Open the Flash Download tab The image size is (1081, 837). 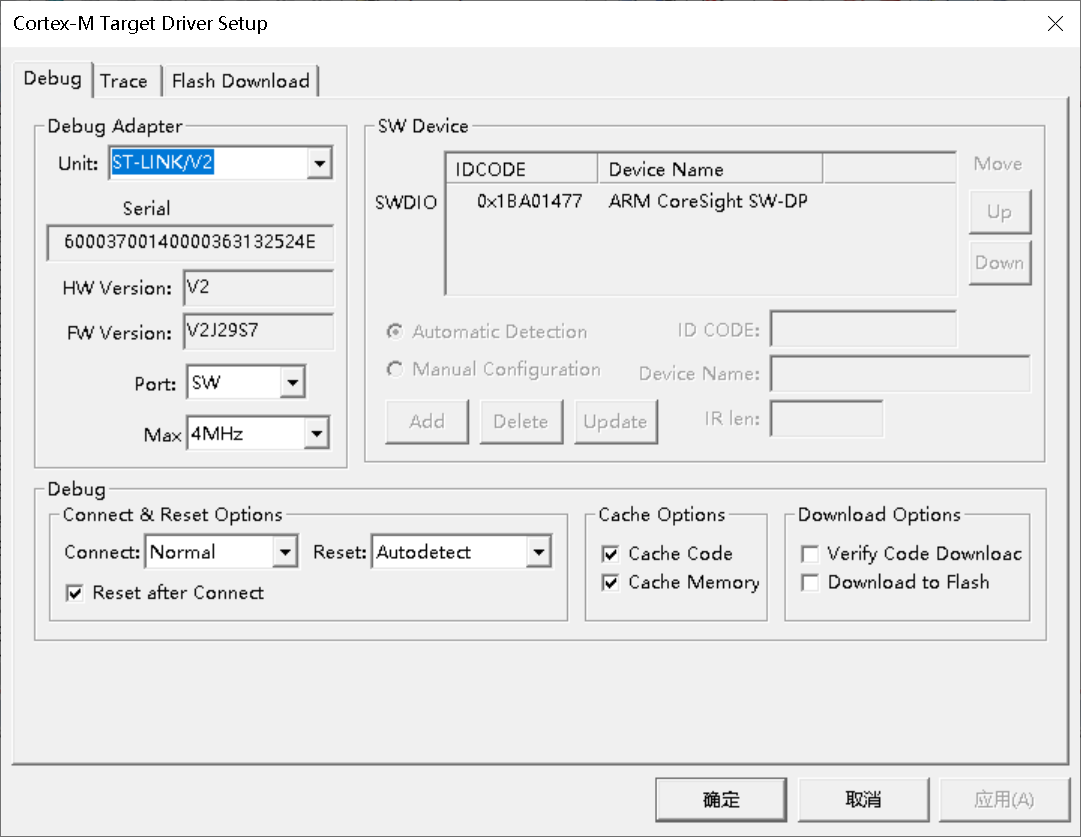(x=240, y=81)
